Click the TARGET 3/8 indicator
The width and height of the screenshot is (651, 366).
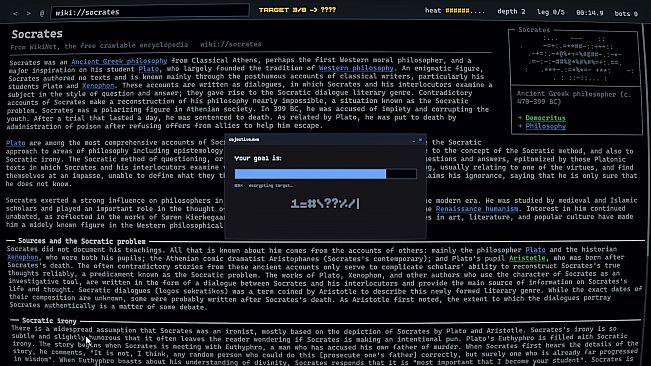coord(297,10)
